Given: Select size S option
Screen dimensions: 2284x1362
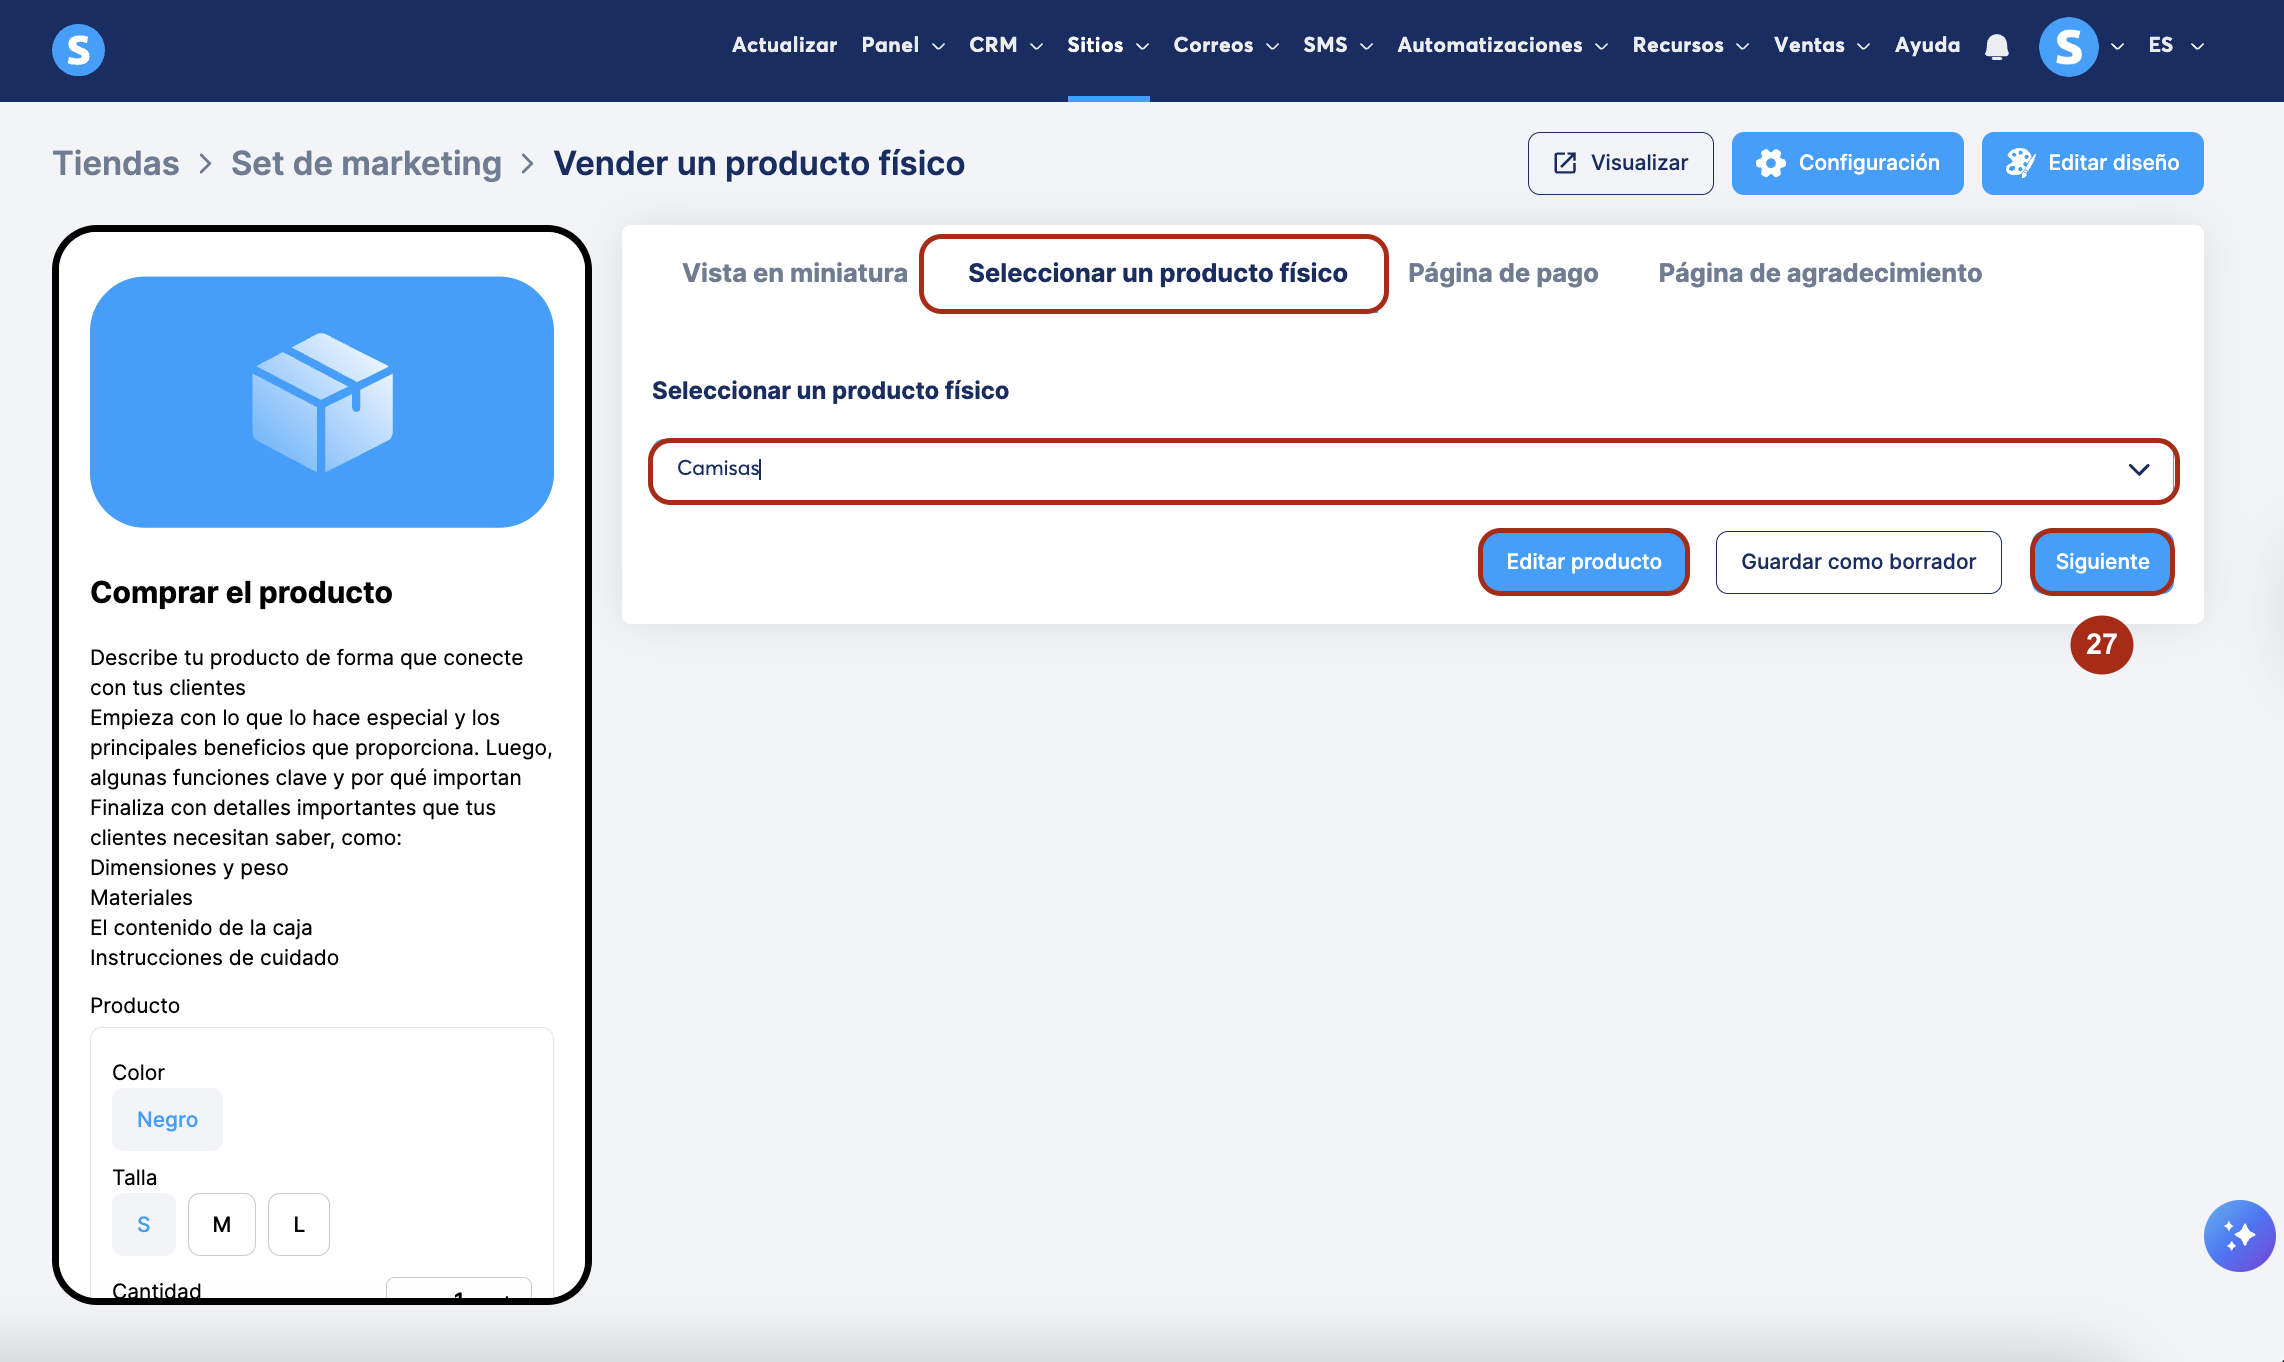Looking at the screenshot, I should [x=144, y=1224].
